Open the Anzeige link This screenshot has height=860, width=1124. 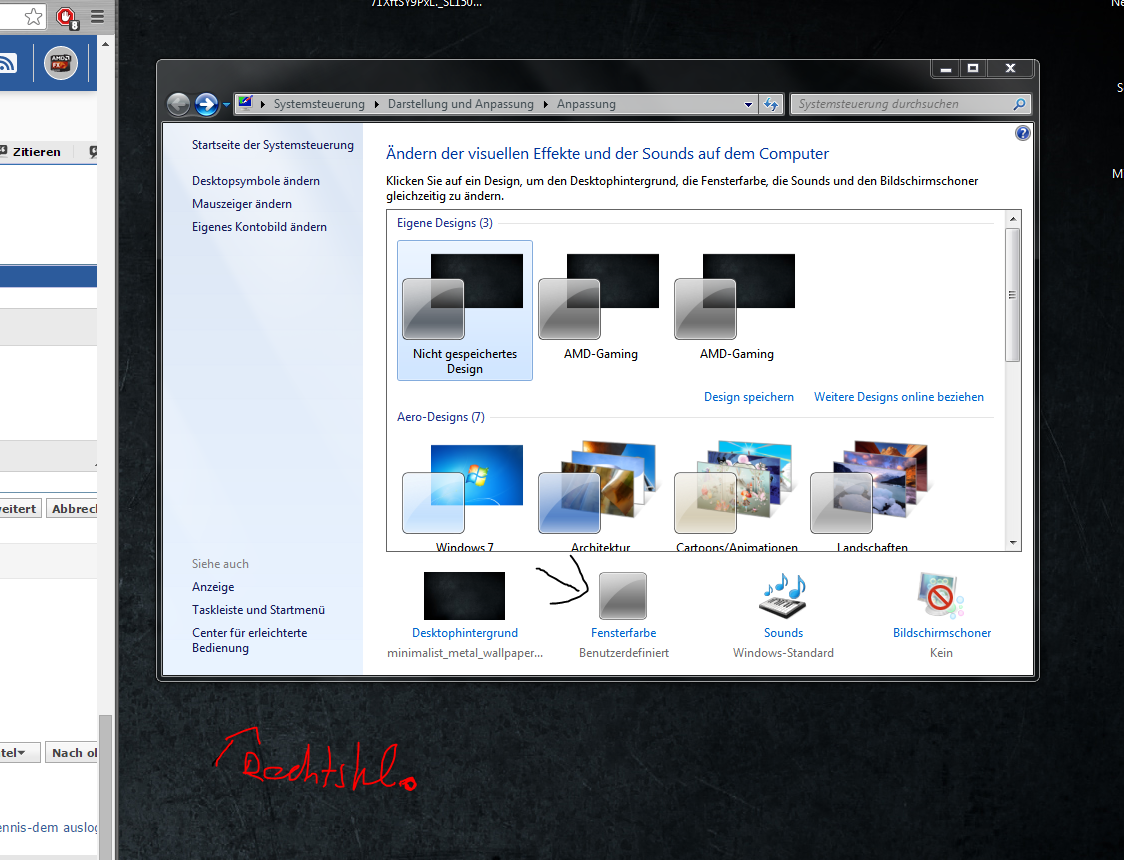click(x=213, y=586)
